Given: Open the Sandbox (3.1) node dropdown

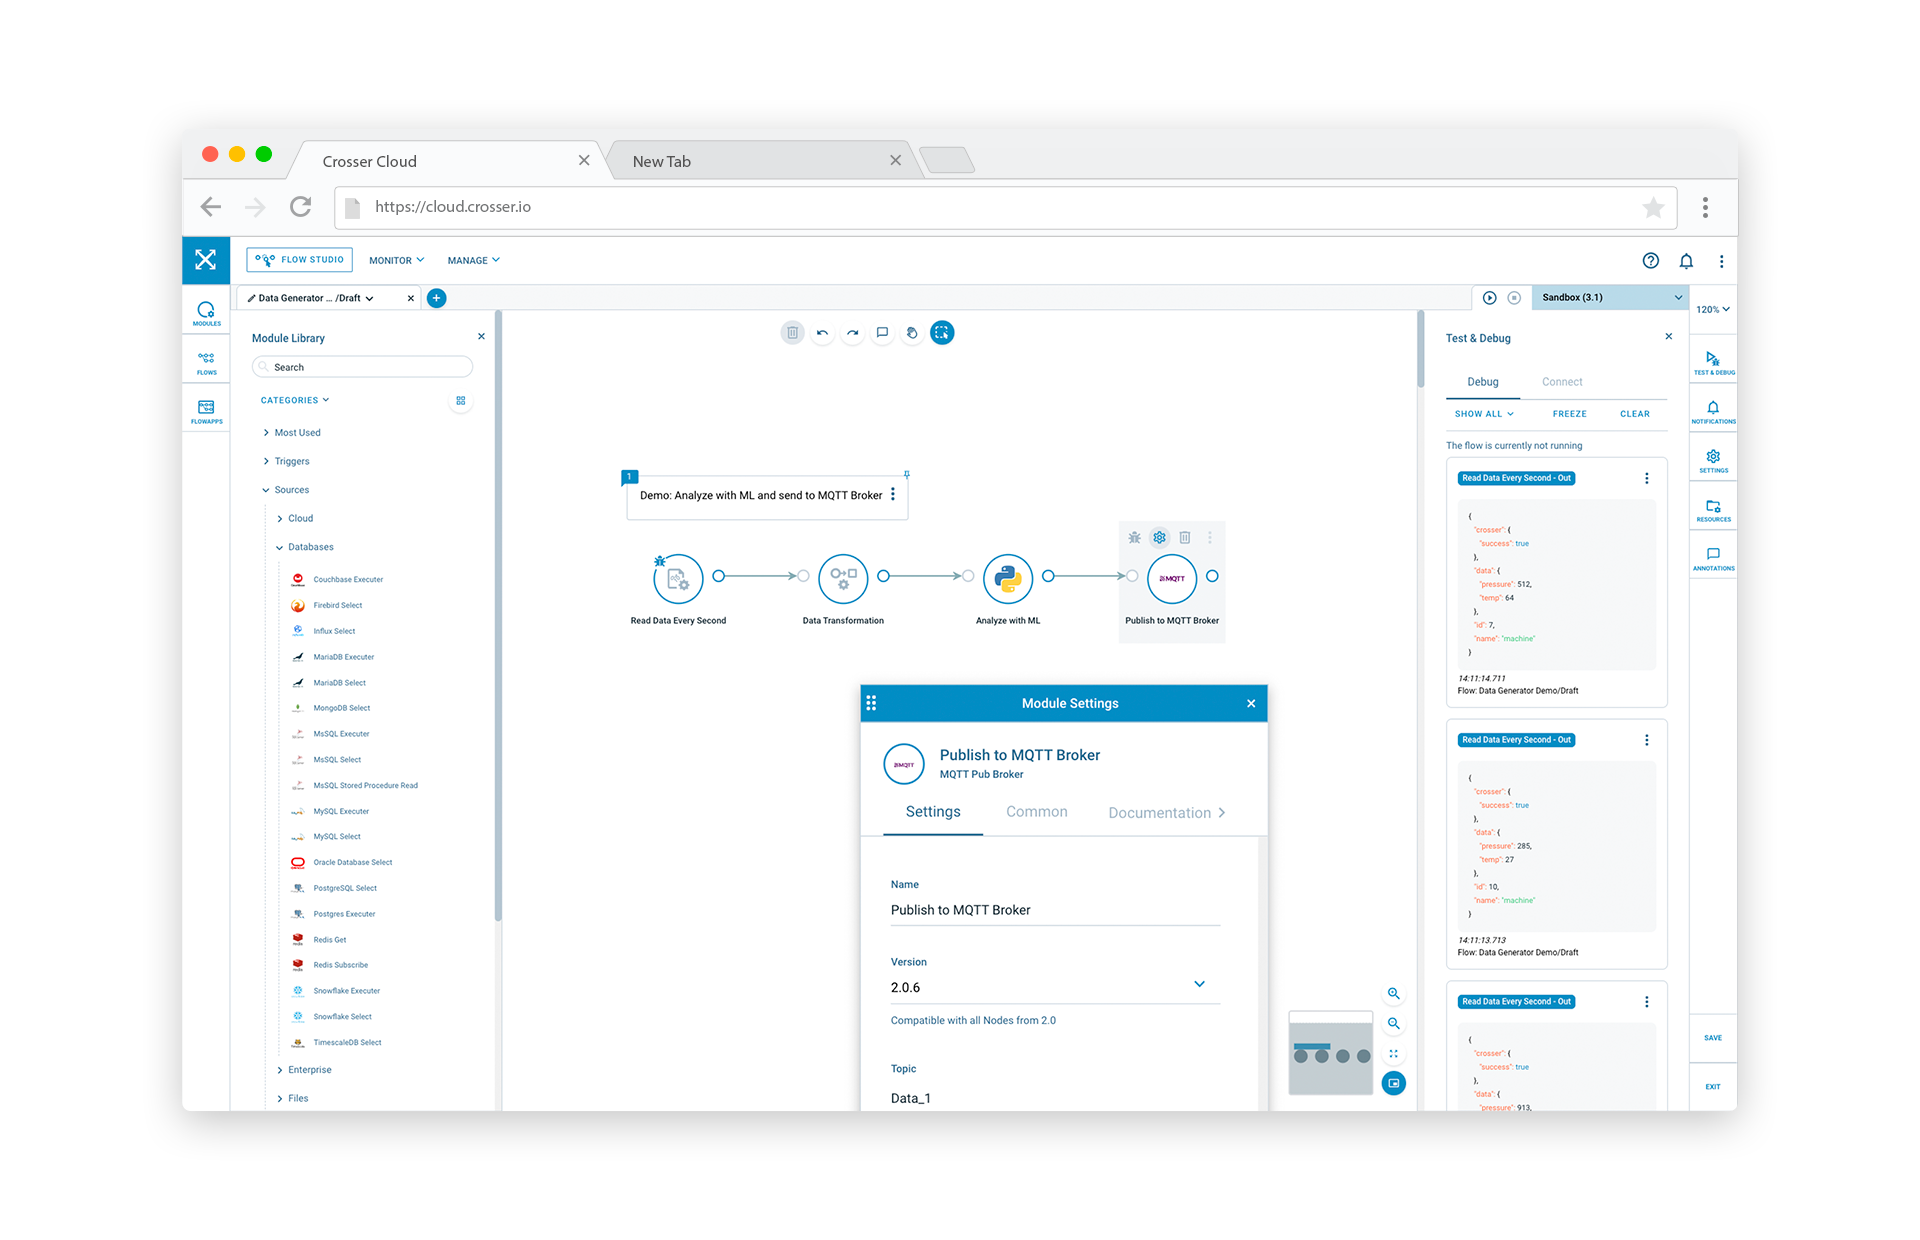Looking at the screenshot, I should point(1610,298).
